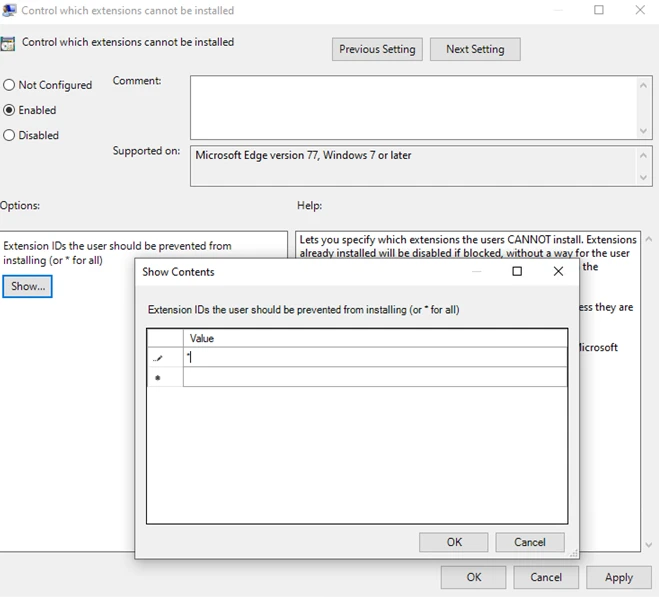Close the policy settings window

(x=640, y=10)
